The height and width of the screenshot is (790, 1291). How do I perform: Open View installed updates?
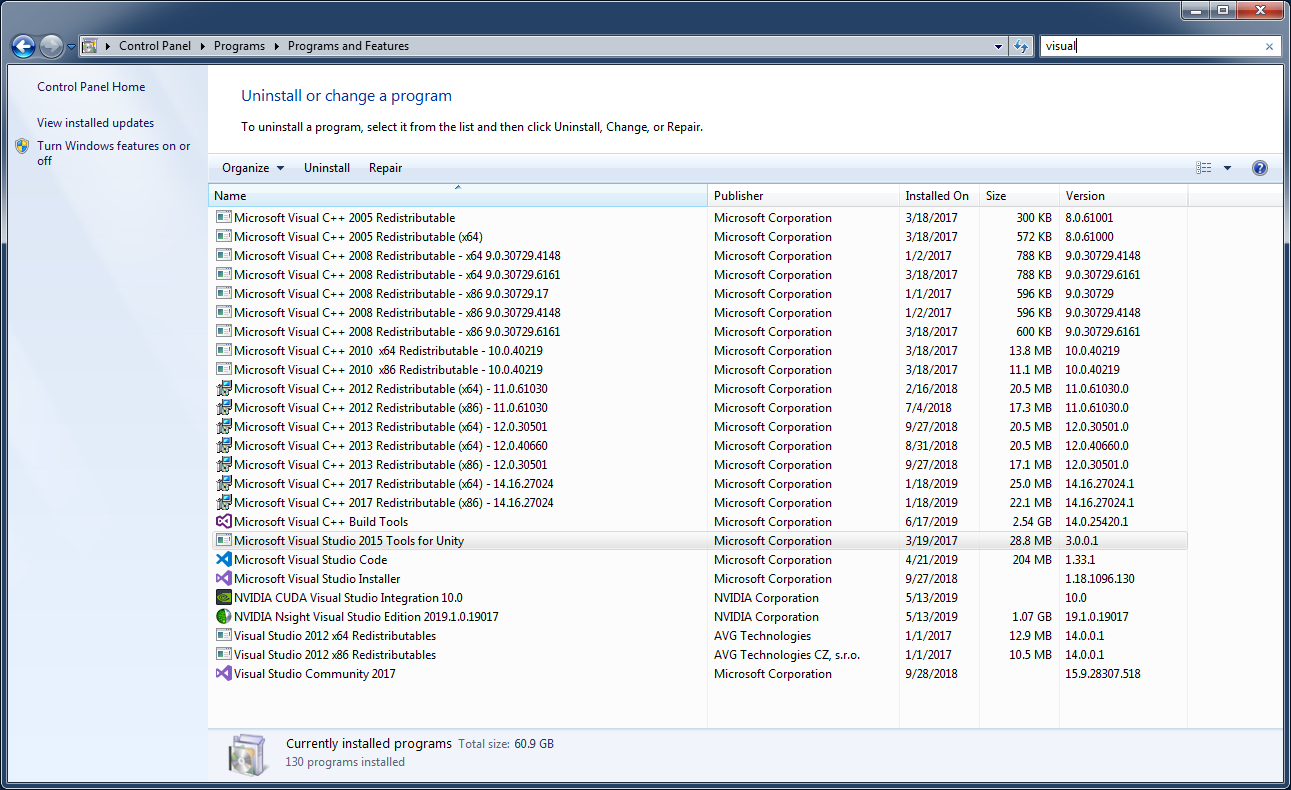93,122
